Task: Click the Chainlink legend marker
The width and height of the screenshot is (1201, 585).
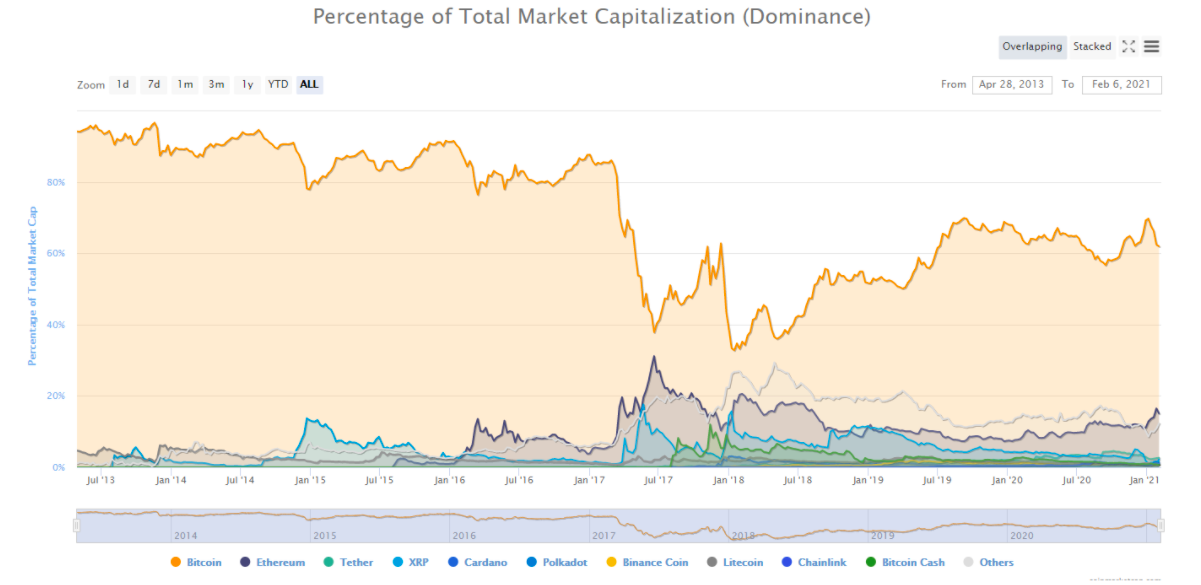Action: (787, 563)
